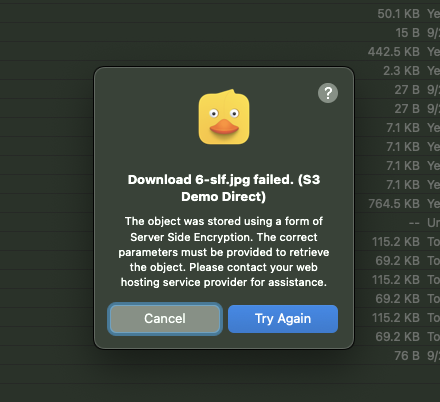Viewport: 440px width, 402px height.
Task: Click the "Download 6-slf.jpg failed" heading
Action: 224,188
